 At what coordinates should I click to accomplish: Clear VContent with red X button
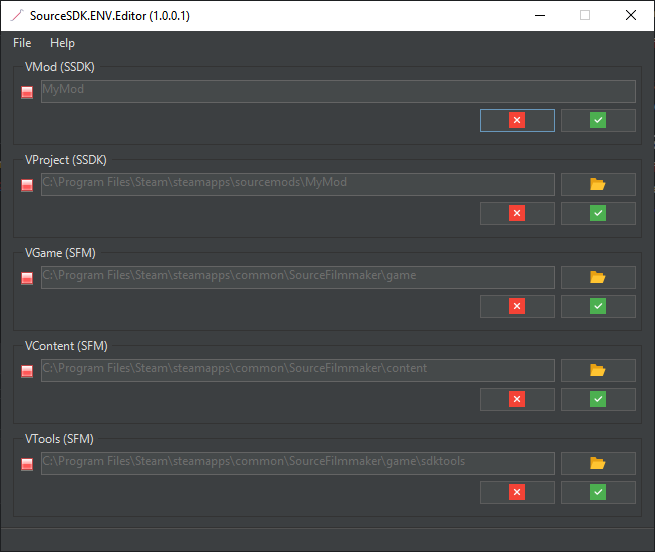(517, 399)
